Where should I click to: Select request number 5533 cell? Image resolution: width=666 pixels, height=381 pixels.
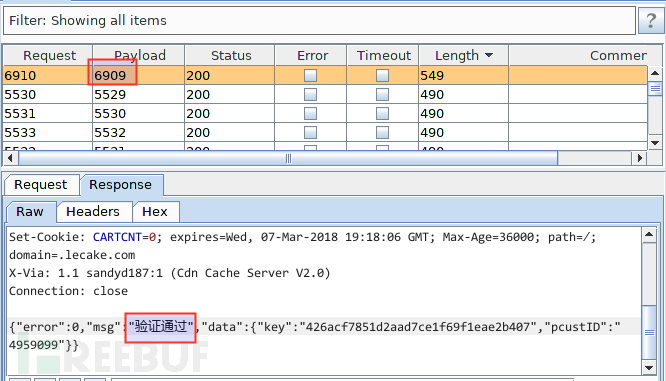pyautogui.click(x=48, y=133)
